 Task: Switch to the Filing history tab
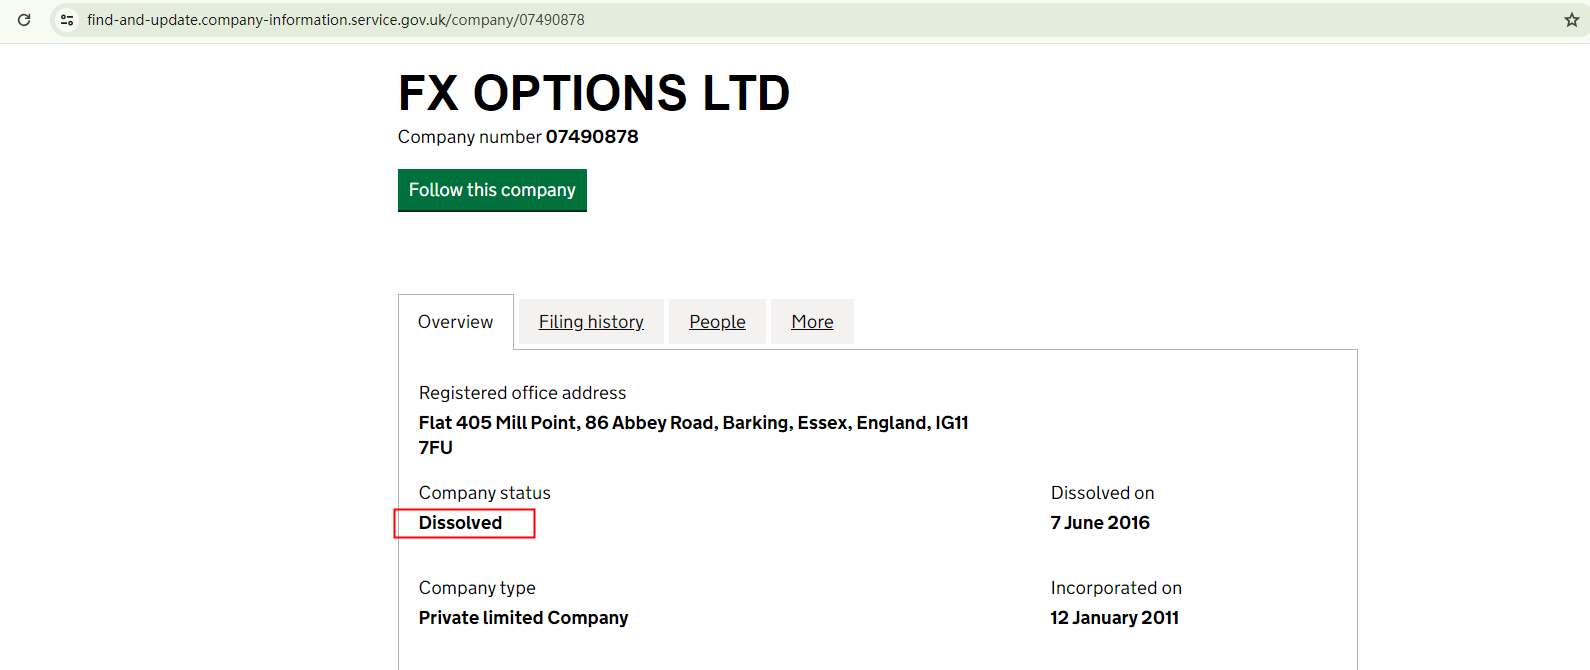(x=591, y=322)
